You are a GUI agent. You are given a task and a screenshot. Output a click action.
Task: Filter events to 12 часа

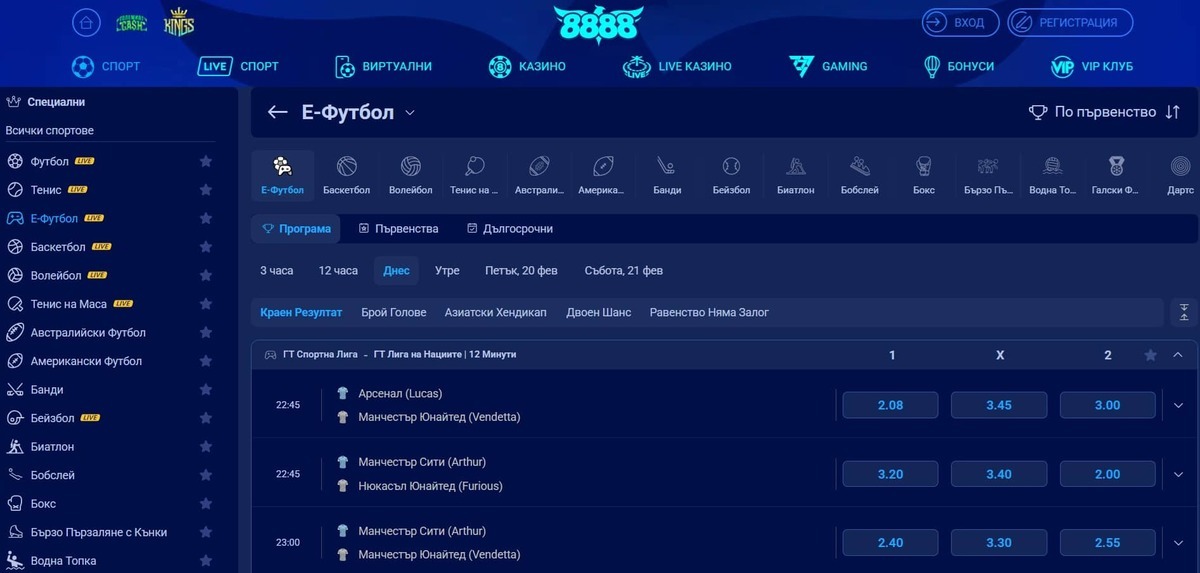[x=338, y=271]
